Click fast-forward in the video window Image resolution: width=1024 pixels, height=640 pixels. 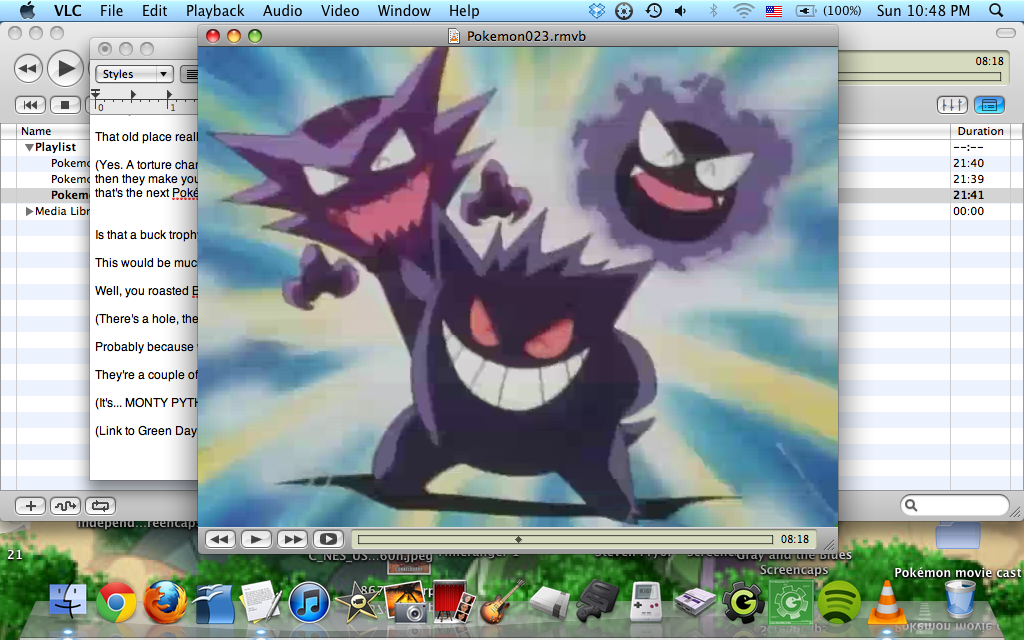[x=293, y=539]
